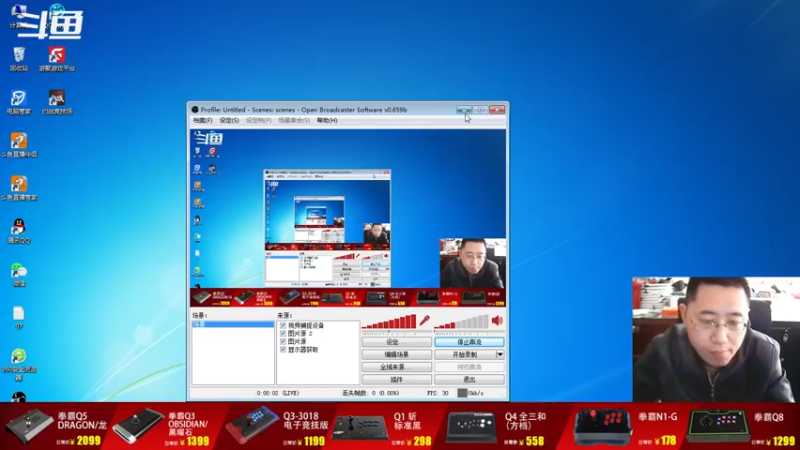Screen dimensions: 800x450
Task: Open the 回收站 recycle bin desktop icon
Action: click(19, 59)
